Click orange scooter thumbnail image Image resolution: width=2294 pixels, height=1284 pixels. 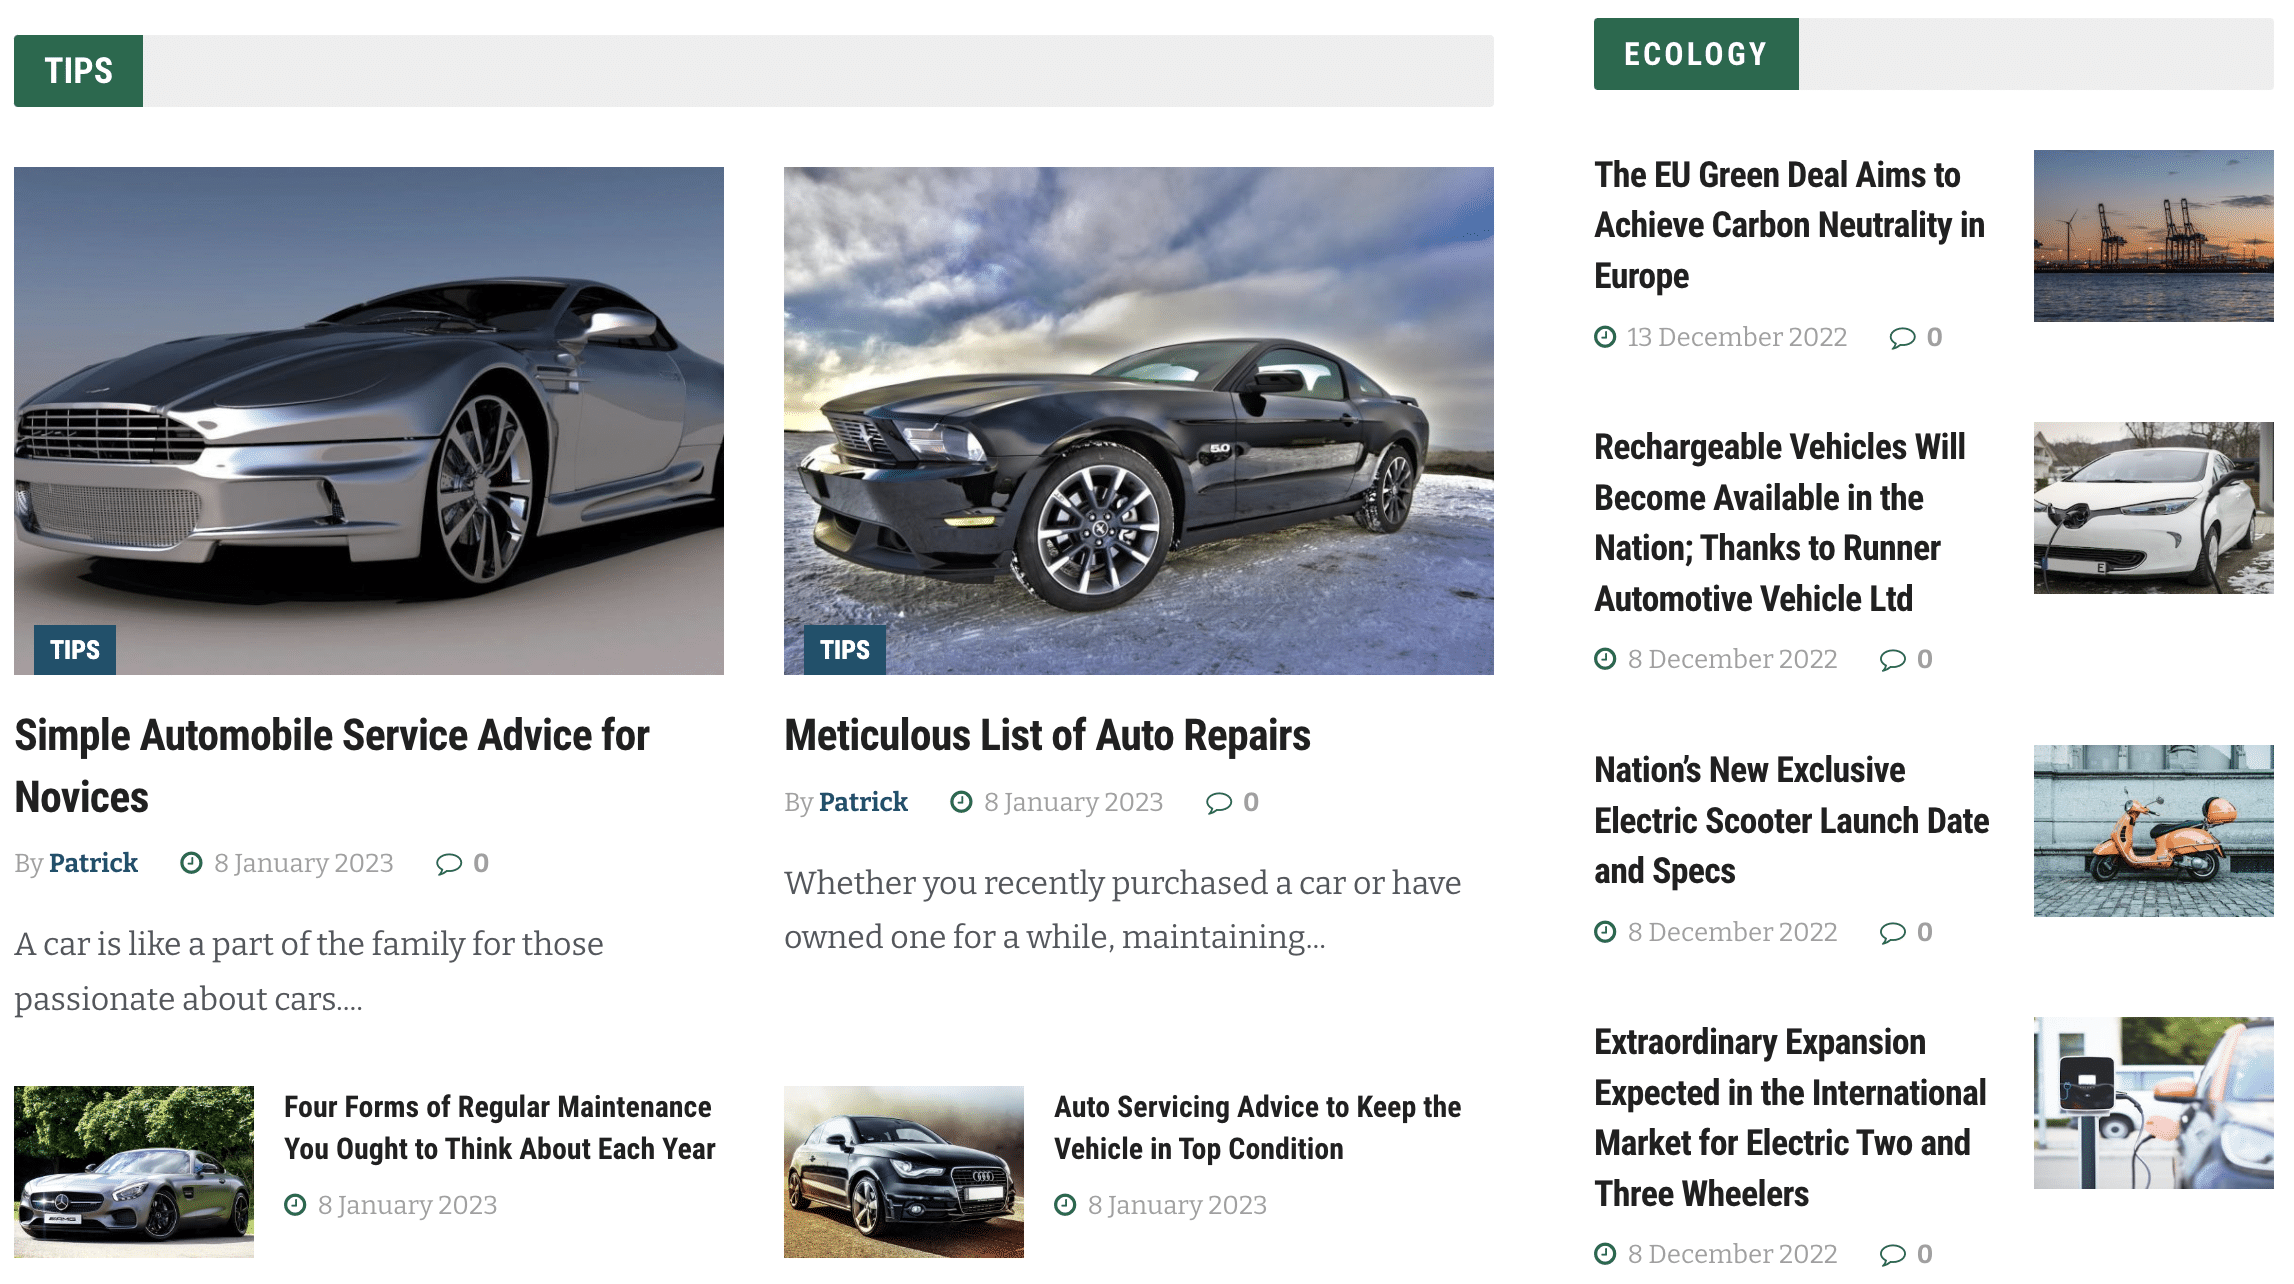point(2152,830)
